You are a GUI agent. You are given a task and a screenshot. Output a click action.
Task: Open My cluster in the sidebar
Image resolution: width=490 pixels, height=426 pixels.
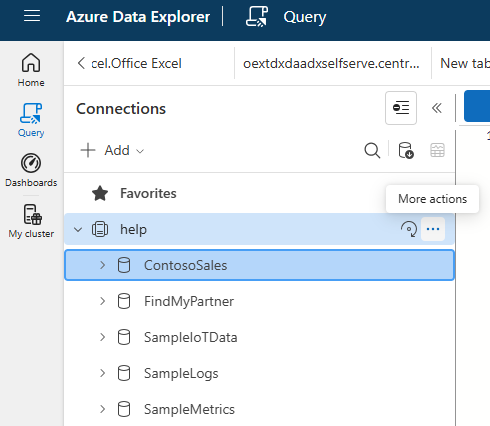[31, 221]
